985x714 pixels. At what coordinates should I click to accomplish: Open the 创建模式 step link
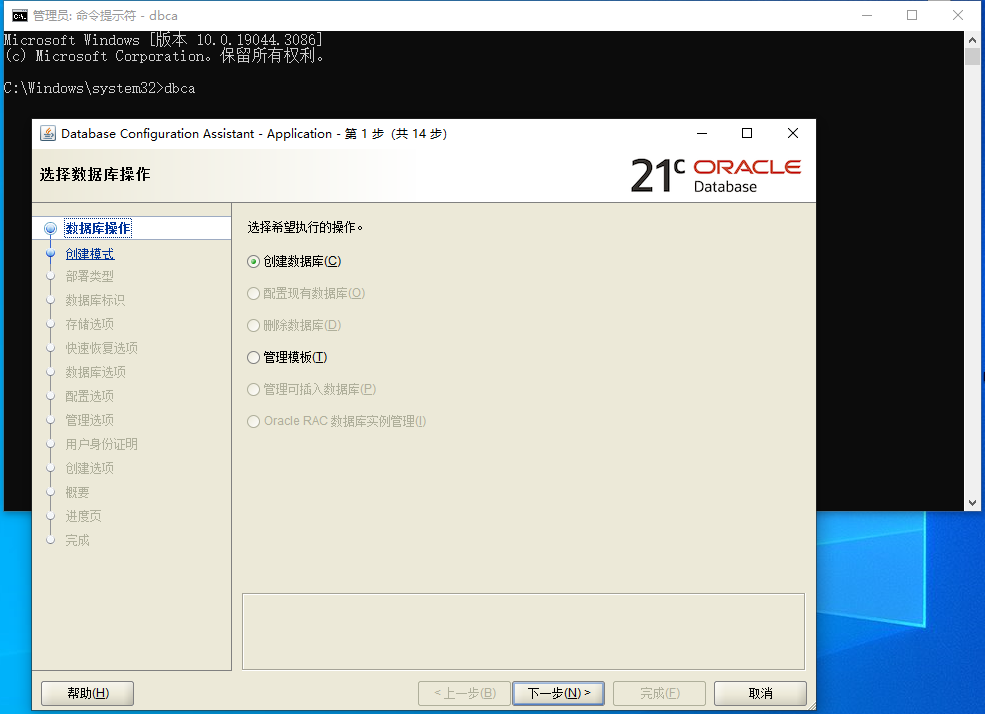90,254
